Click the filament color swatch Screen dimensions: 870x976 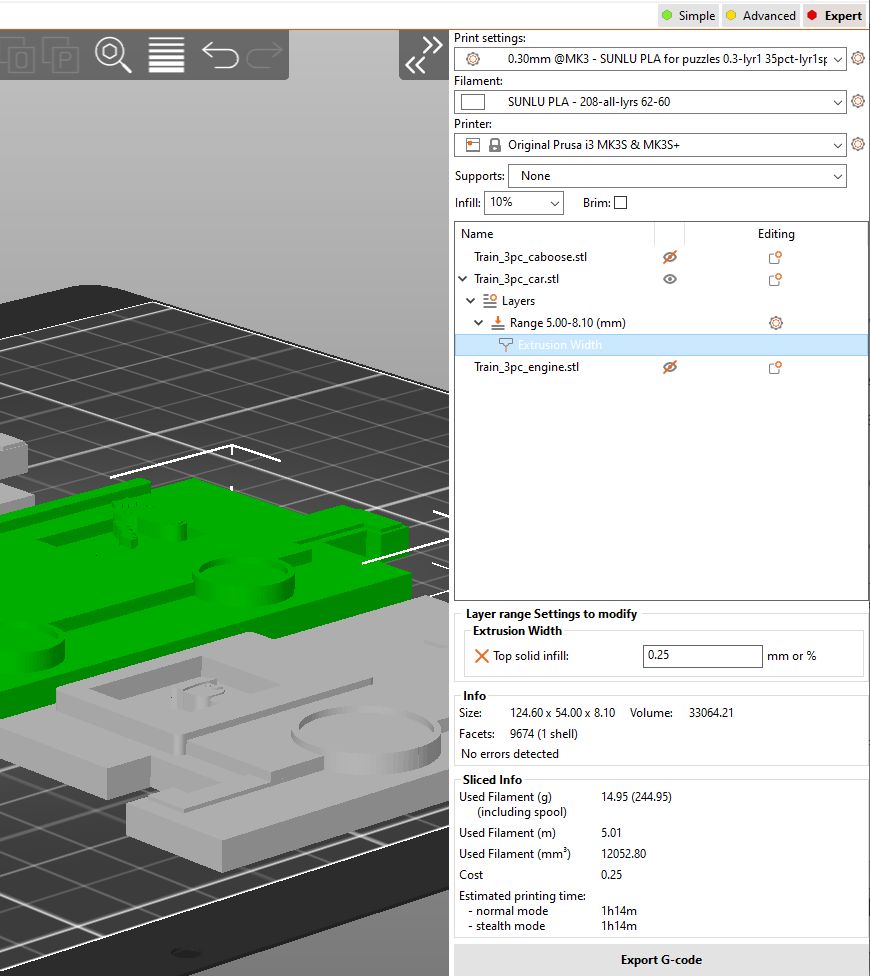click(471, 101)
